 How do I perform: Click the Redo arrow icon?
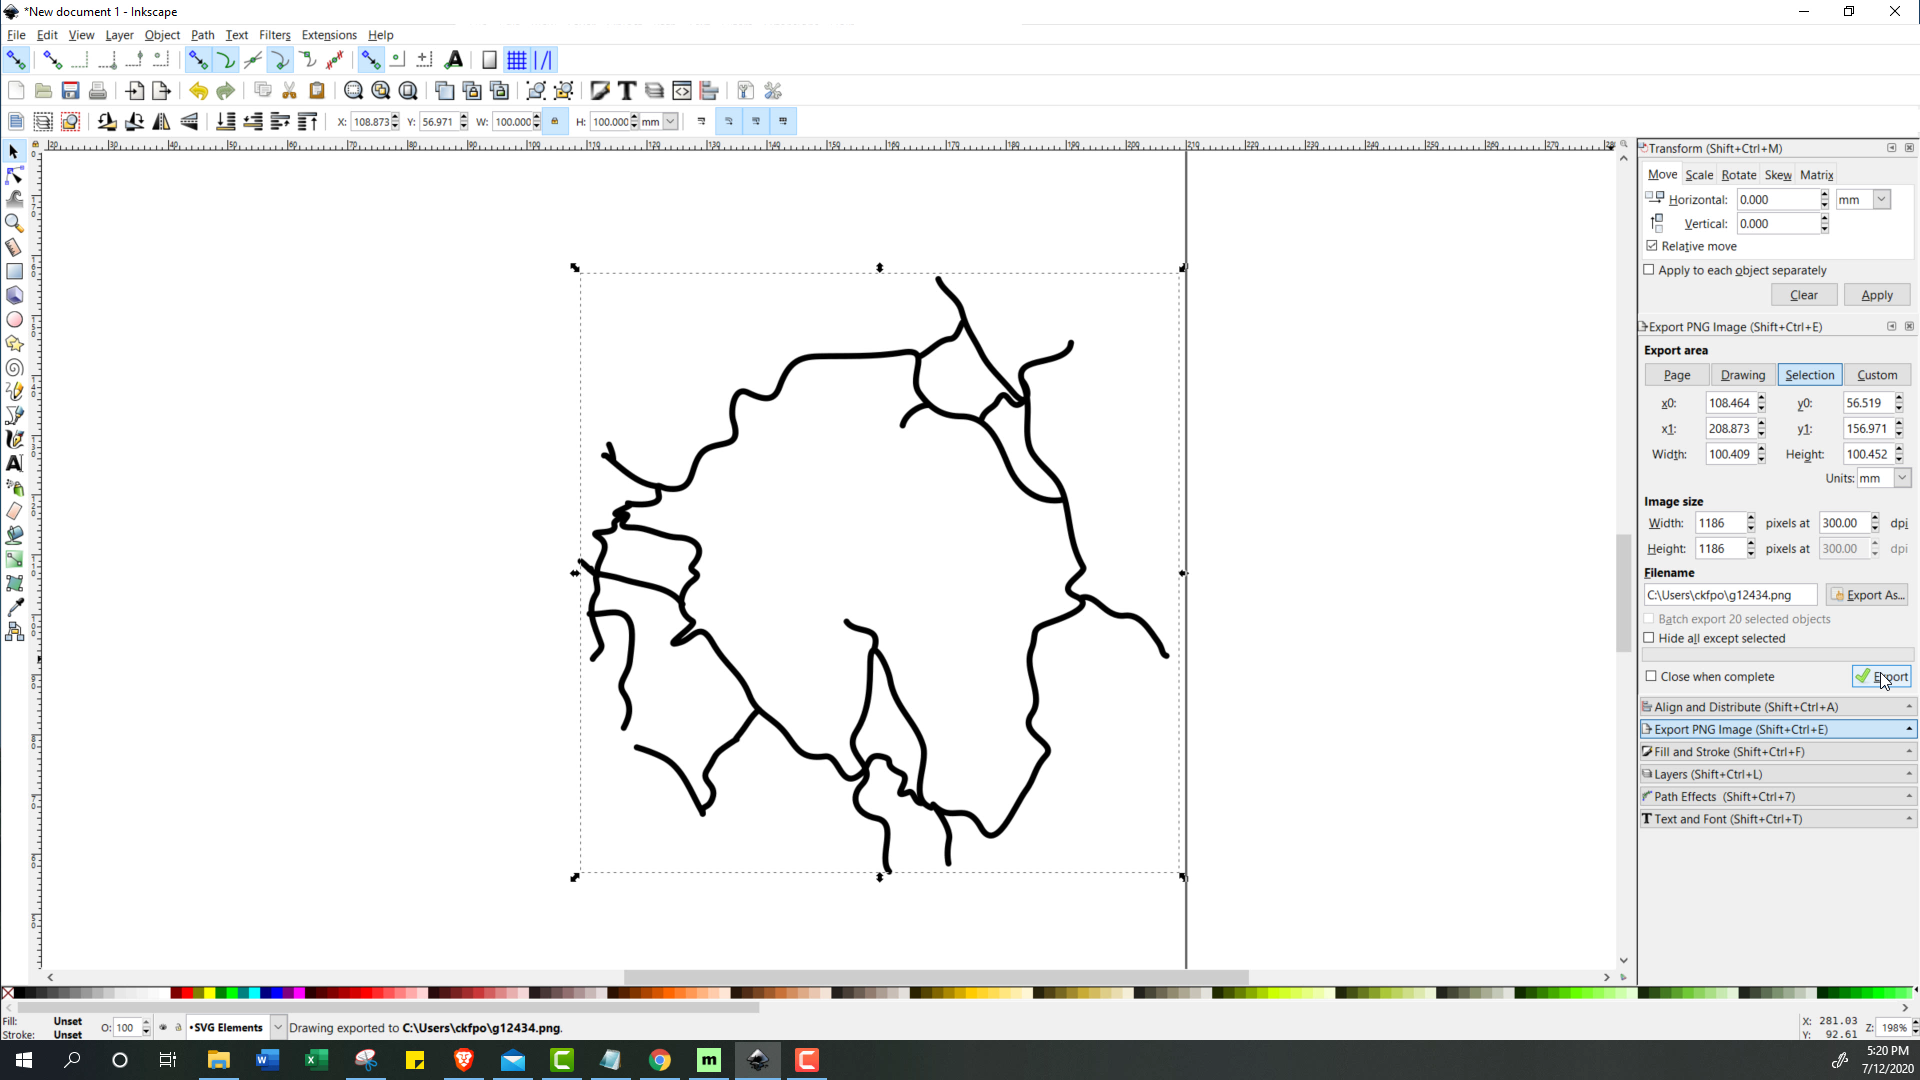coord(225,91)
